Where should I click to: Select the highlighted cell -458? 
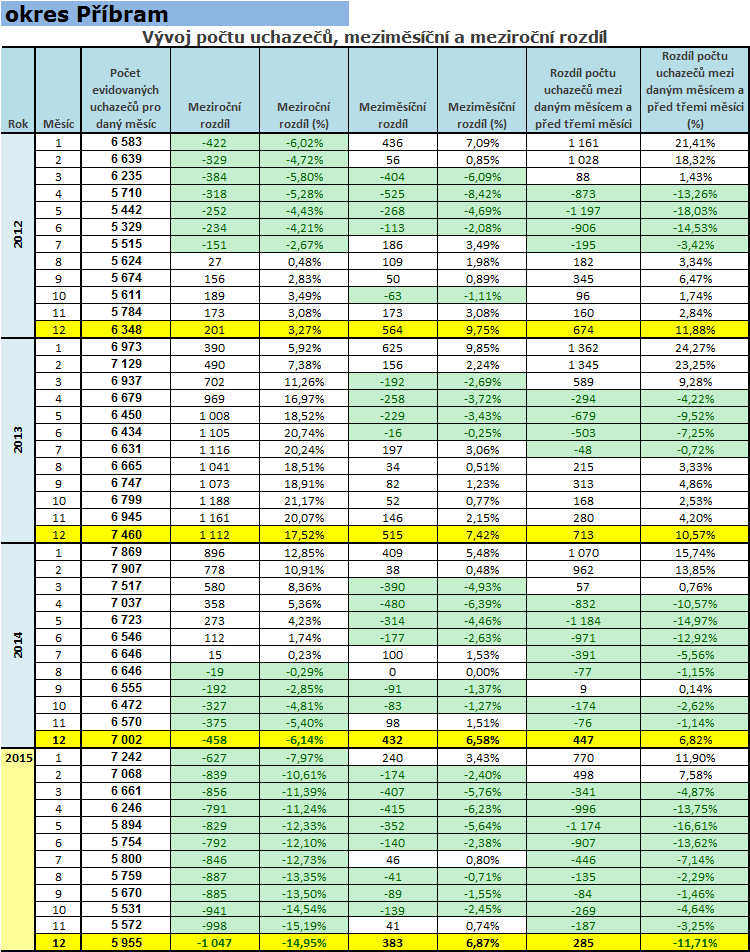tap(215, 740)
